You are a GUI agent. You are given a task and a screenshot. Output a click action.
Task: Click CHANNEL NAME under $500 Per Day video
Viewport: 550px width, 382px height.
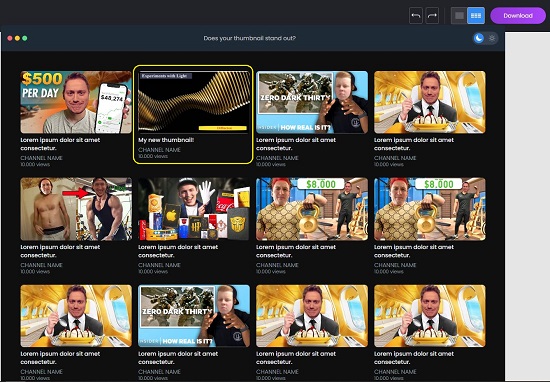[41, 158]
